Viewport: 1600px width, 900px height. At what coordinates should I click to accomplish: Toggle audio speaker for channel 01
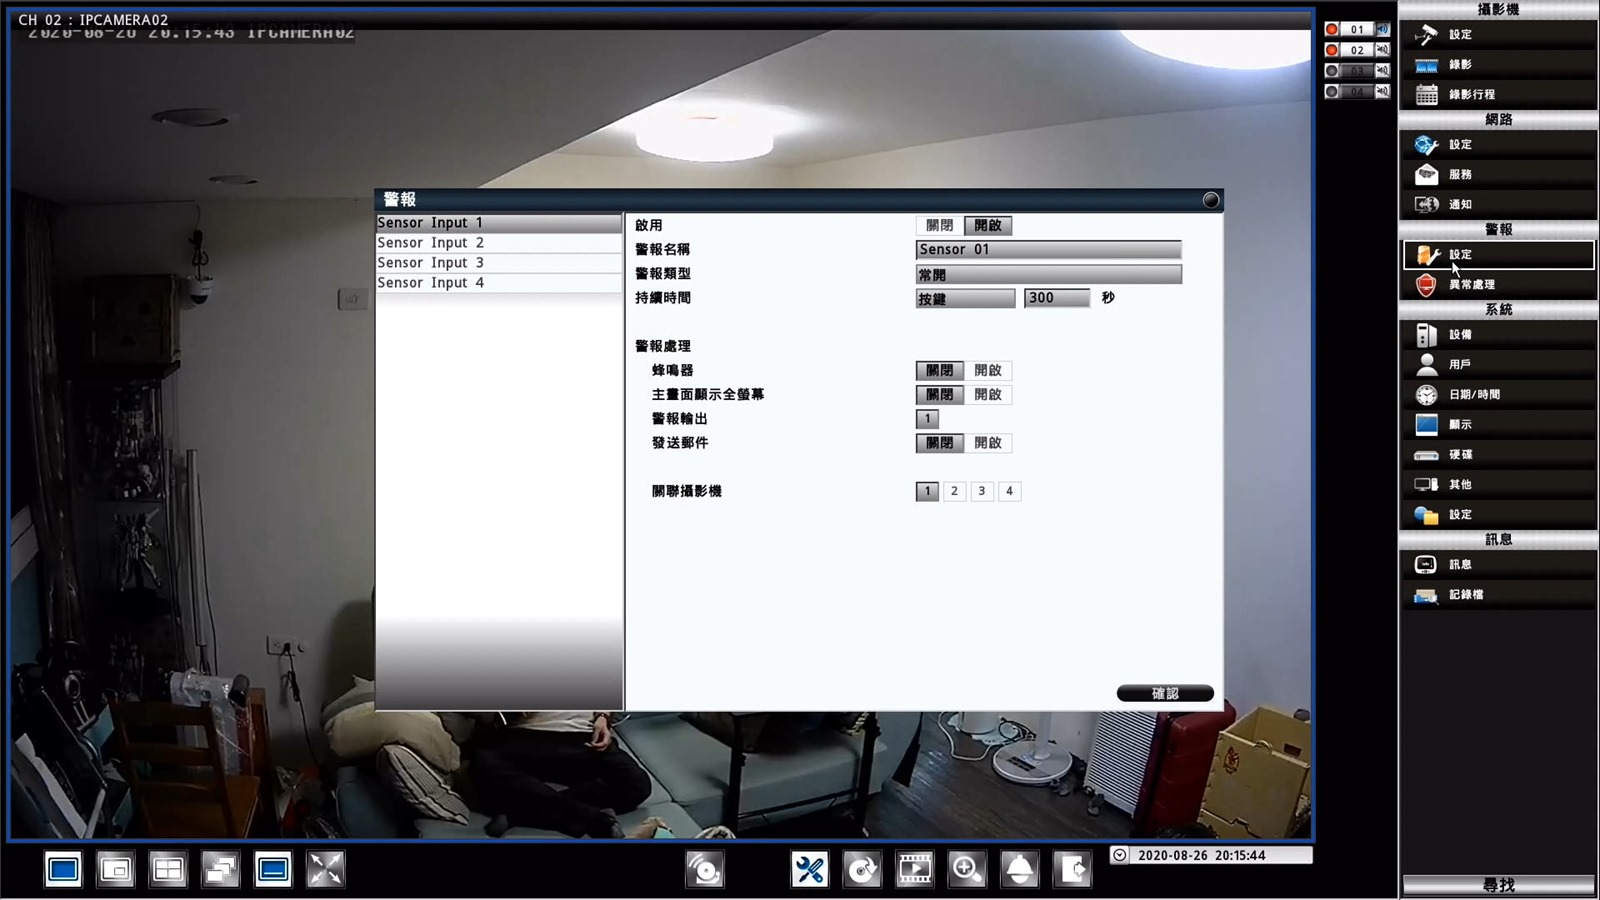(1382, 29)
